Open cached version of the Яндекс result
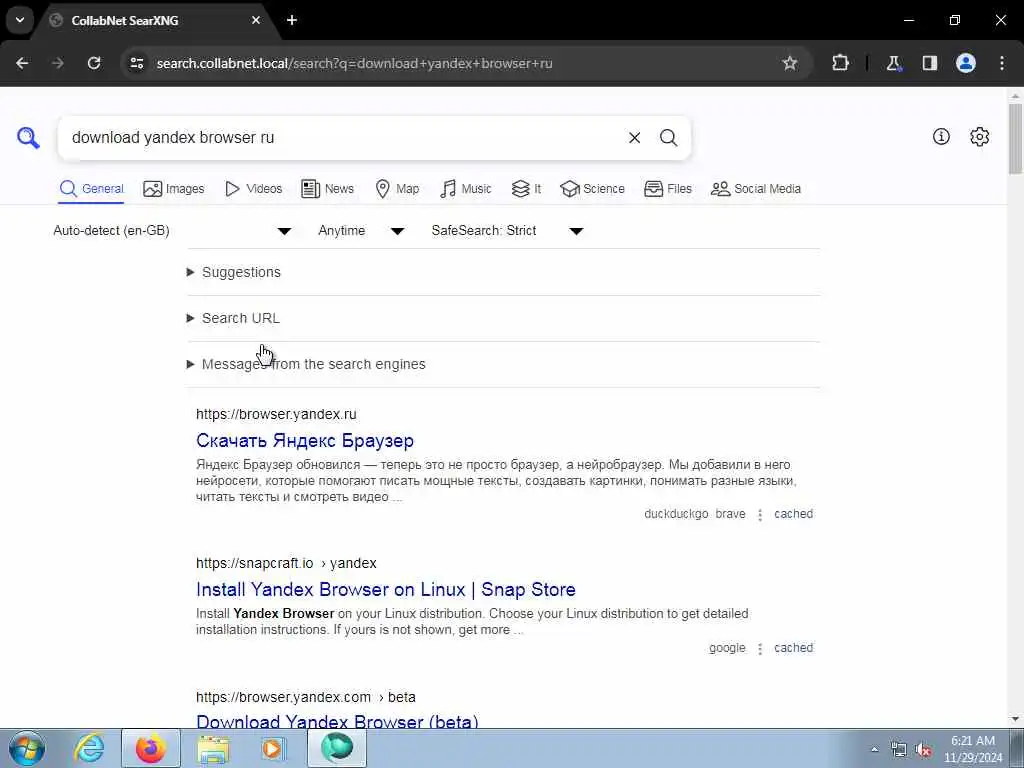This screenshot has width=1024, height=768. [793, 514]
